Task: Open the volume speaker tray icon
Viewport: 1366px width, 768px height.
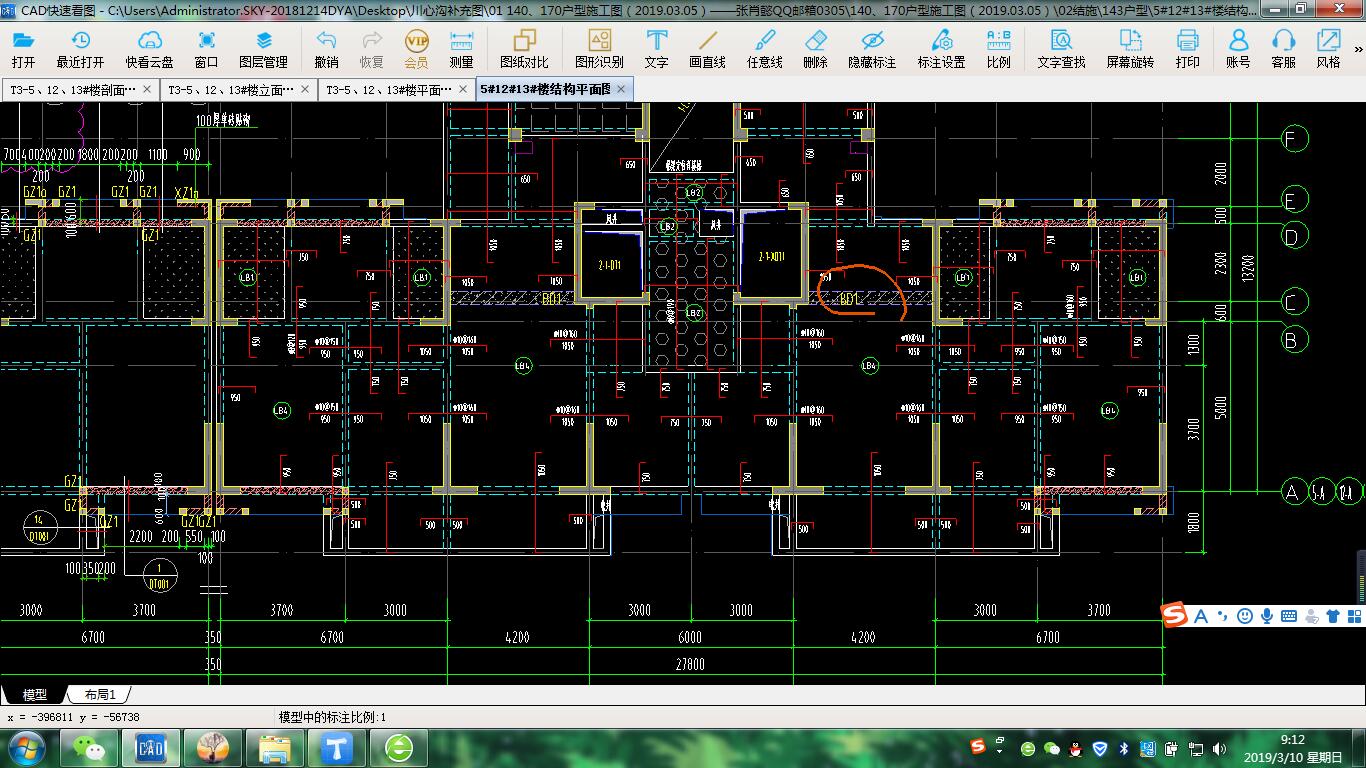Action: click(1219, 748)
